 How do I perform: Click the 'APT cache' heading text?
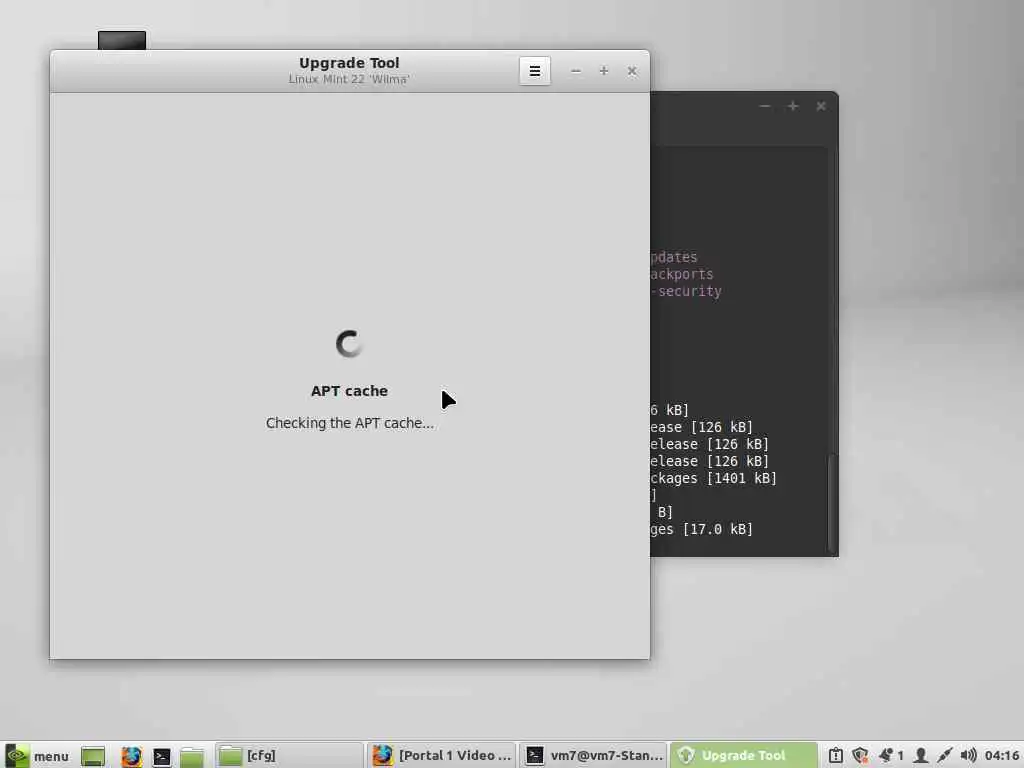(x=349, y=391)
